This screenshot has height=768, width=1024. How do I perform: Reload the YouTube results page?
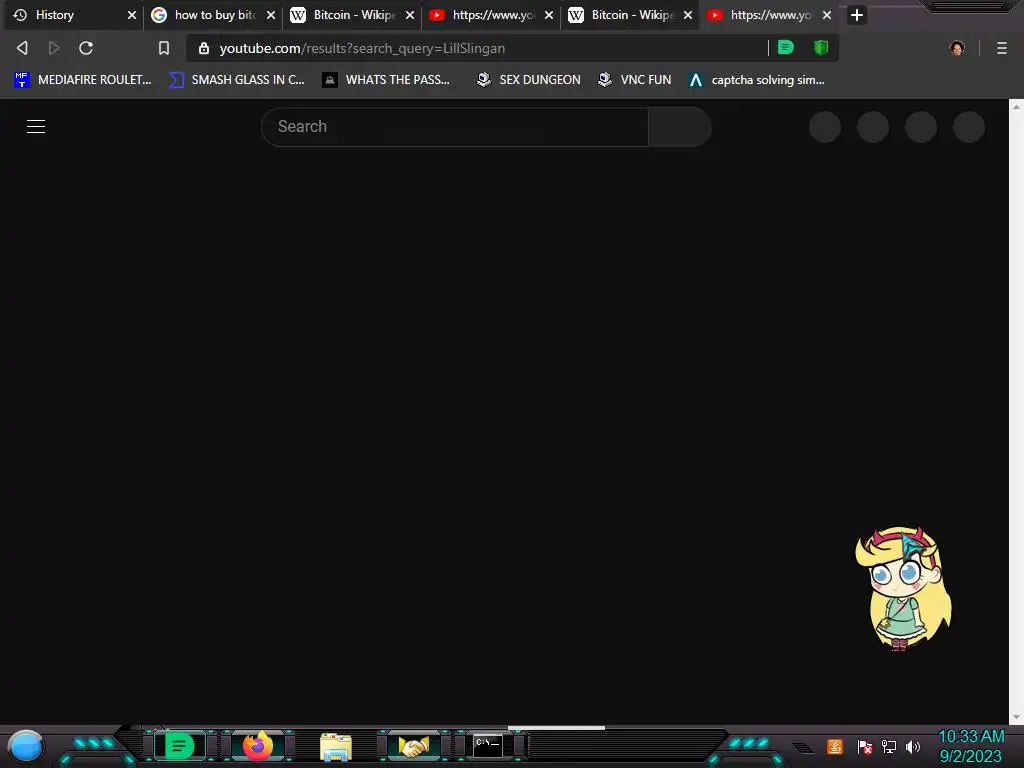point(86,48)
